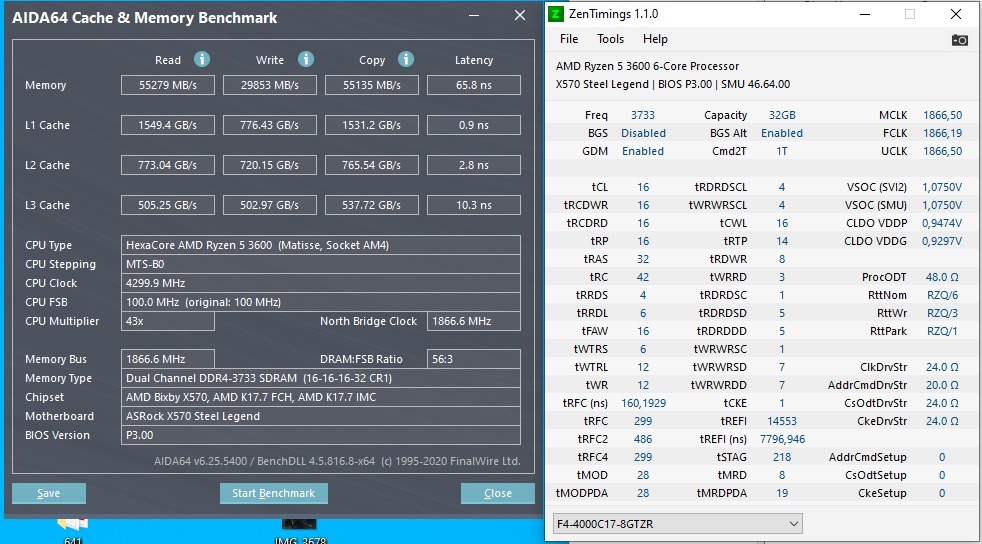Image resolution: width=982 pixels, height=544 pixels.
Task: Click the L2 Cache read 773.04 GB/s value
Action: click(x=168, y=165)
